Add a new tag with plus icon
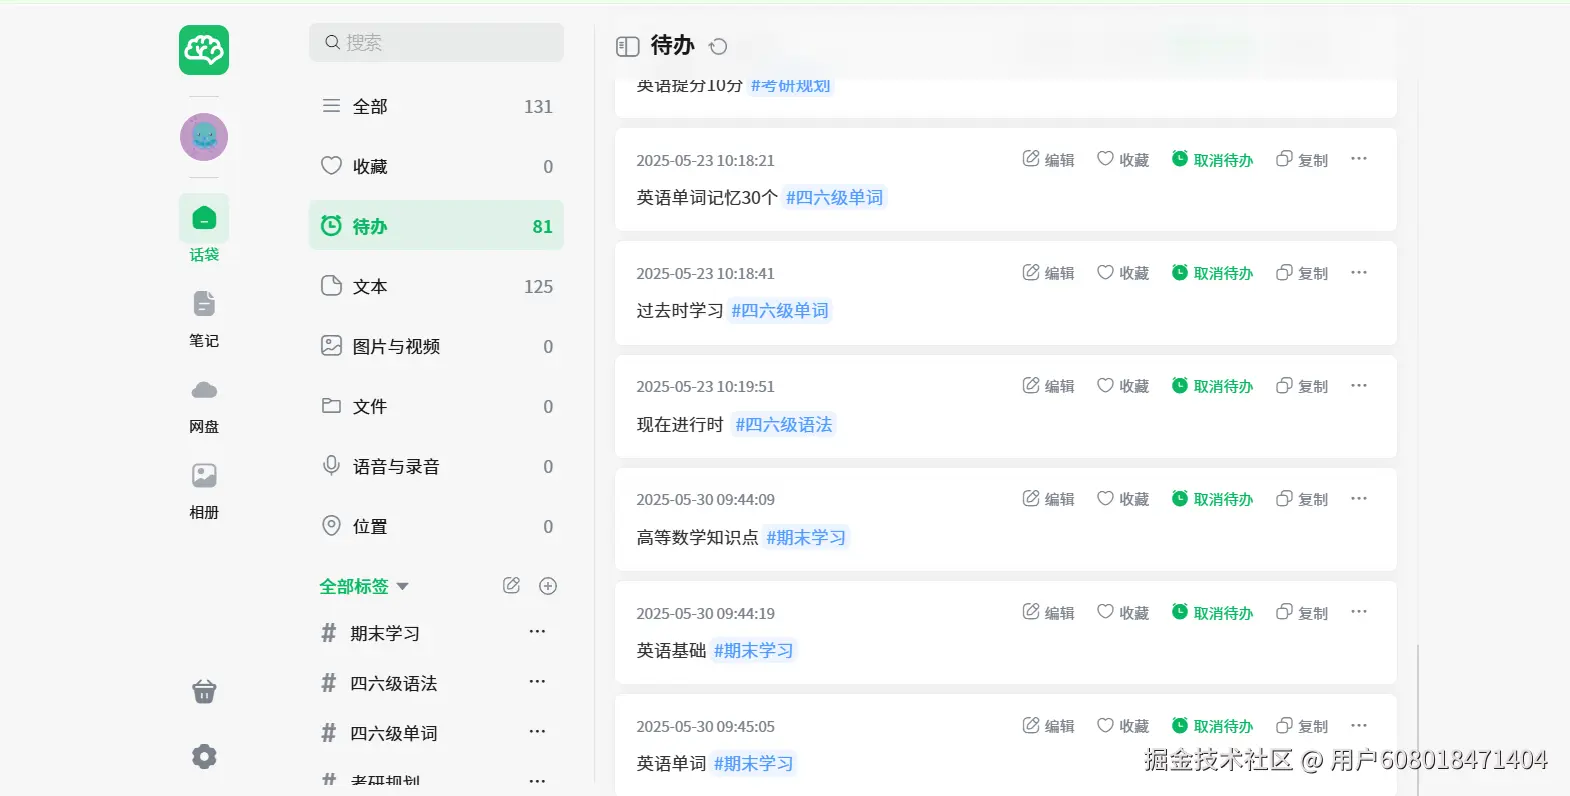This screenshot has width=1570, height=796. tap(548, 586)
